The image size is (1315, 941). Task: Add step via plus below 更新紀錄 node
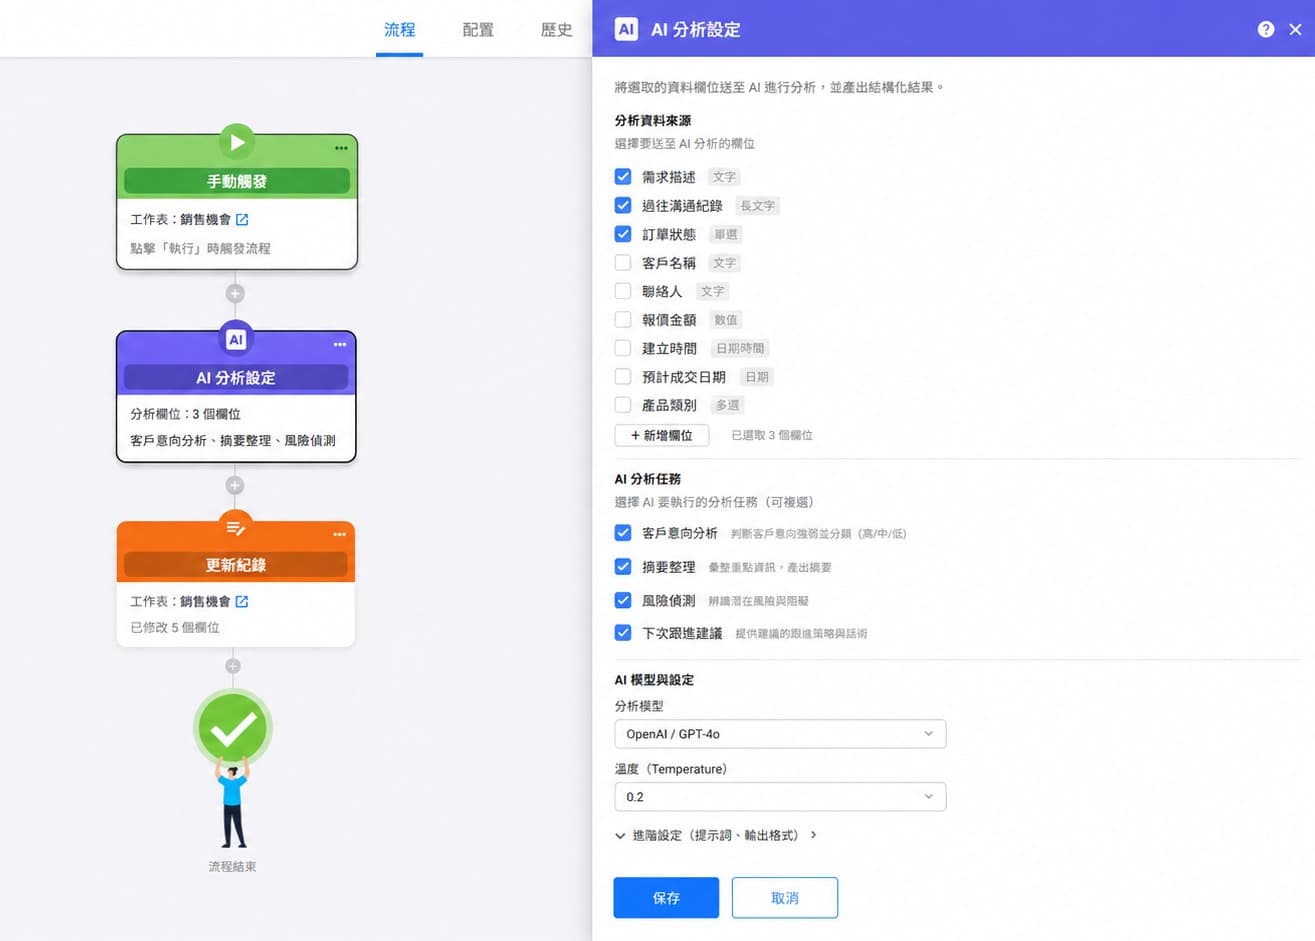pos(233,666)
